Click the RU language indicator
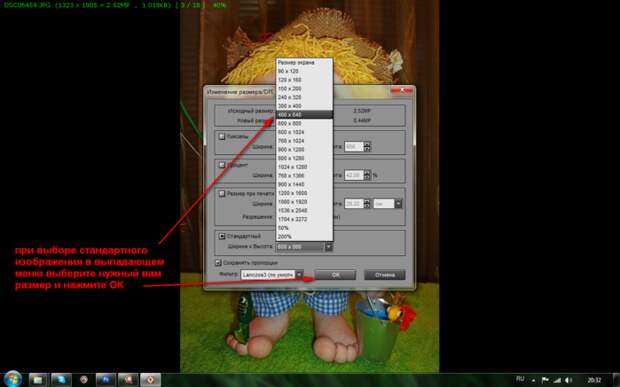 click(x=520, y=379)
